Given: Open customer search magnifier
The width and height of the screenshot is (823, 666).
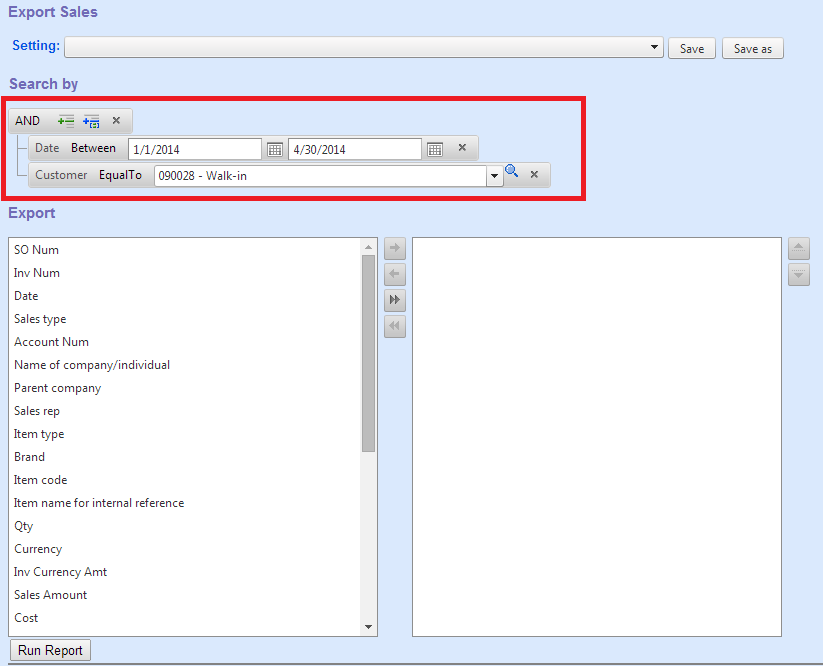Looking at the screenshot, I should (511, 171).
